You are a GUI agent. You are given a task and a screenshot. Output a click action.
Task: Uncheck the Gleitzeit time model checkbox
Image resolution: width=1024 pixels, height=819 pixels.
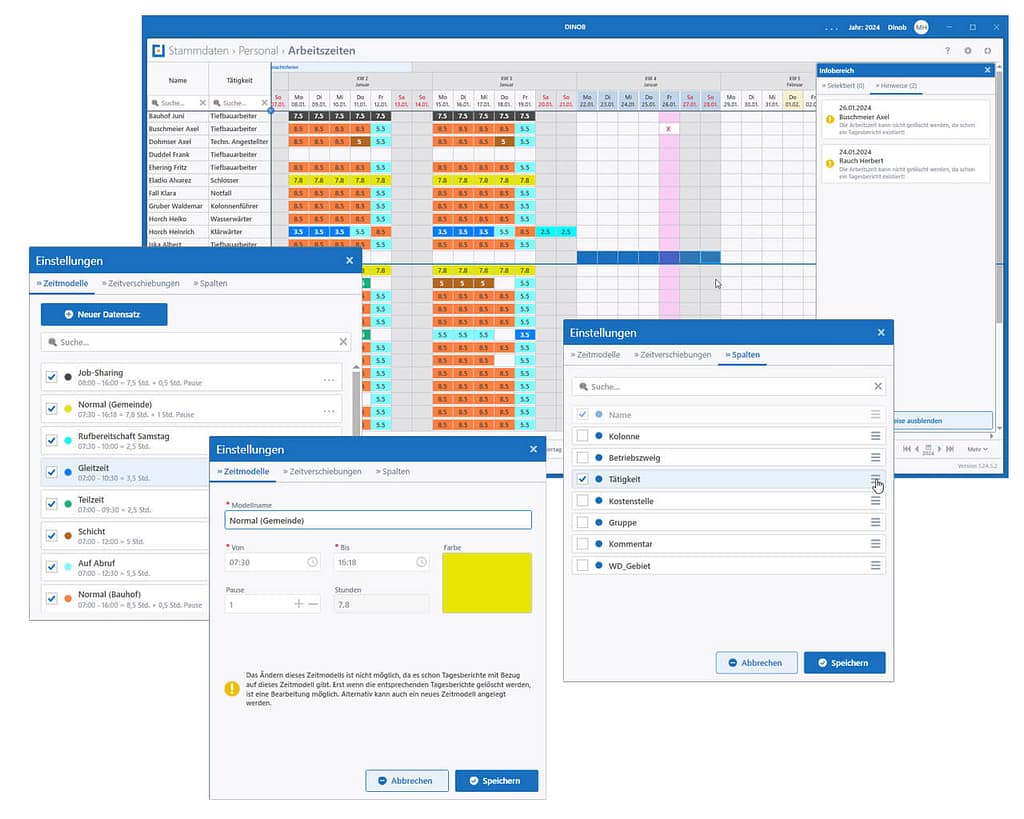click(52, 471)
